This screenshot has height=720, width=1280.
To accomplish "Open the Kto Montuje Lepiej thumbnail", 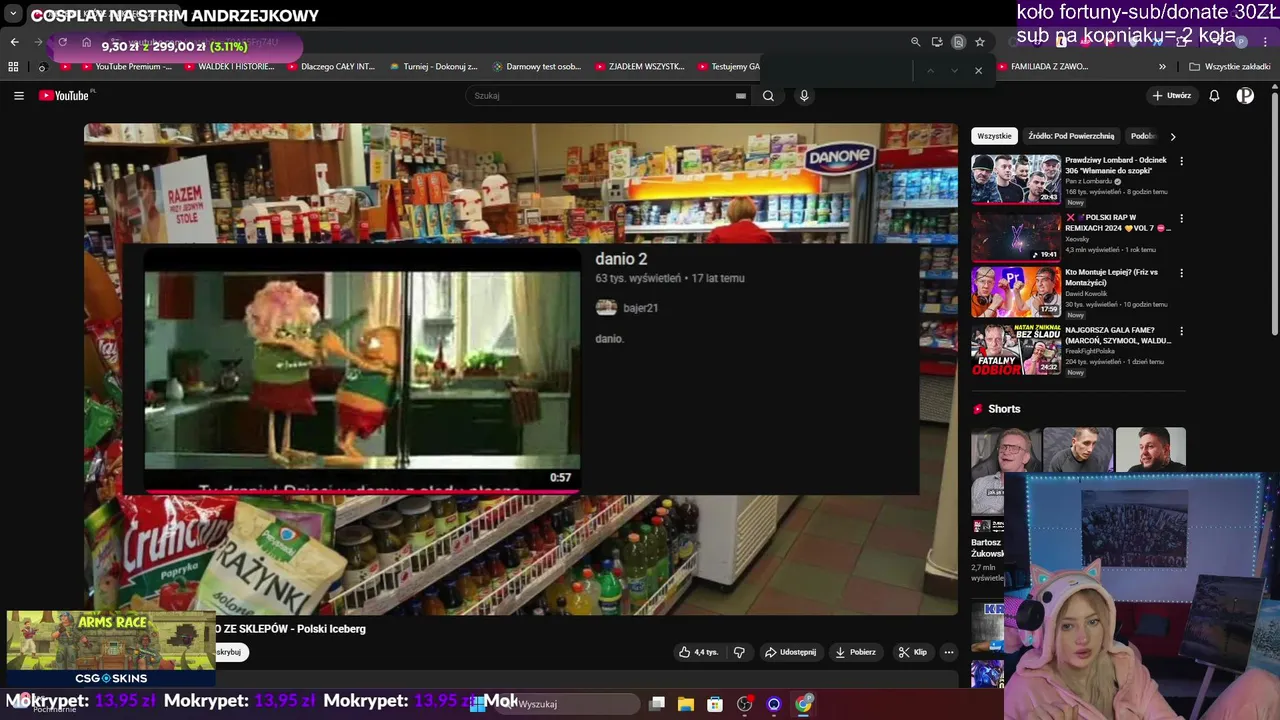I will [x=1016, y=291].
